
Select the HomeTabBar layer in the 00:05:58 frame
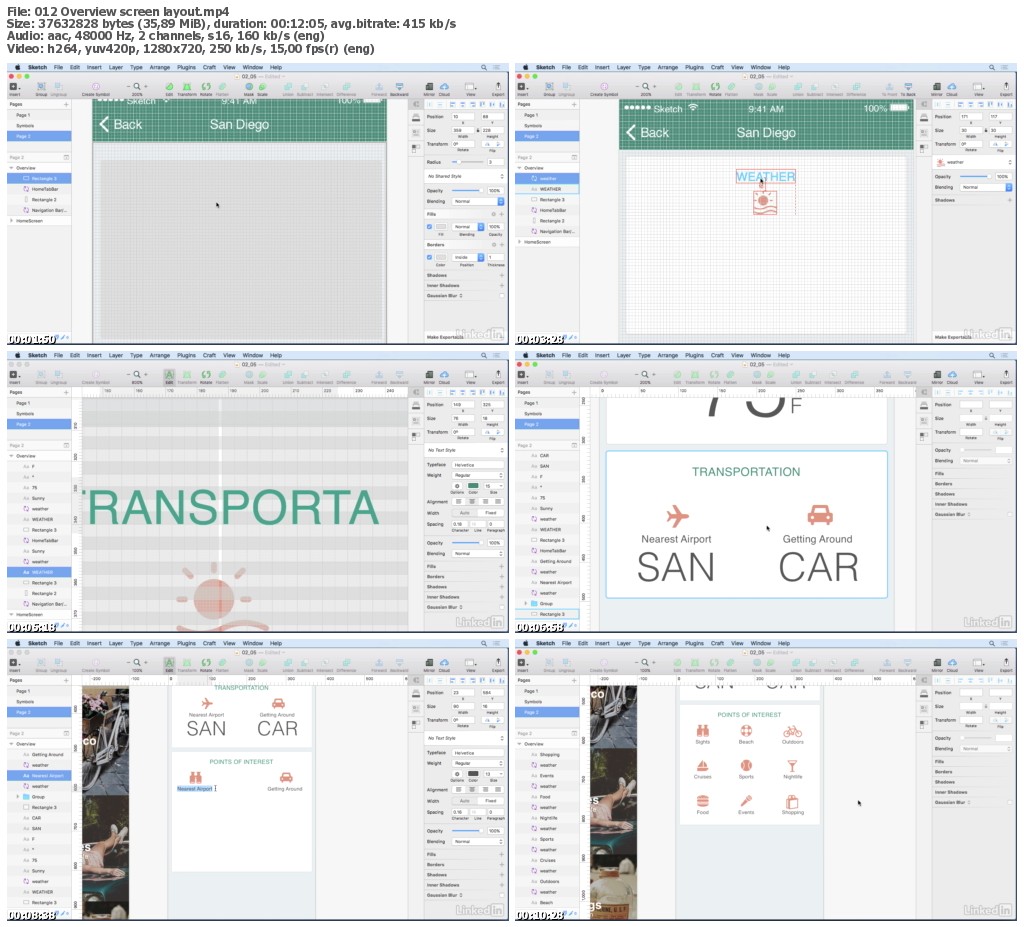pos(547,551)
